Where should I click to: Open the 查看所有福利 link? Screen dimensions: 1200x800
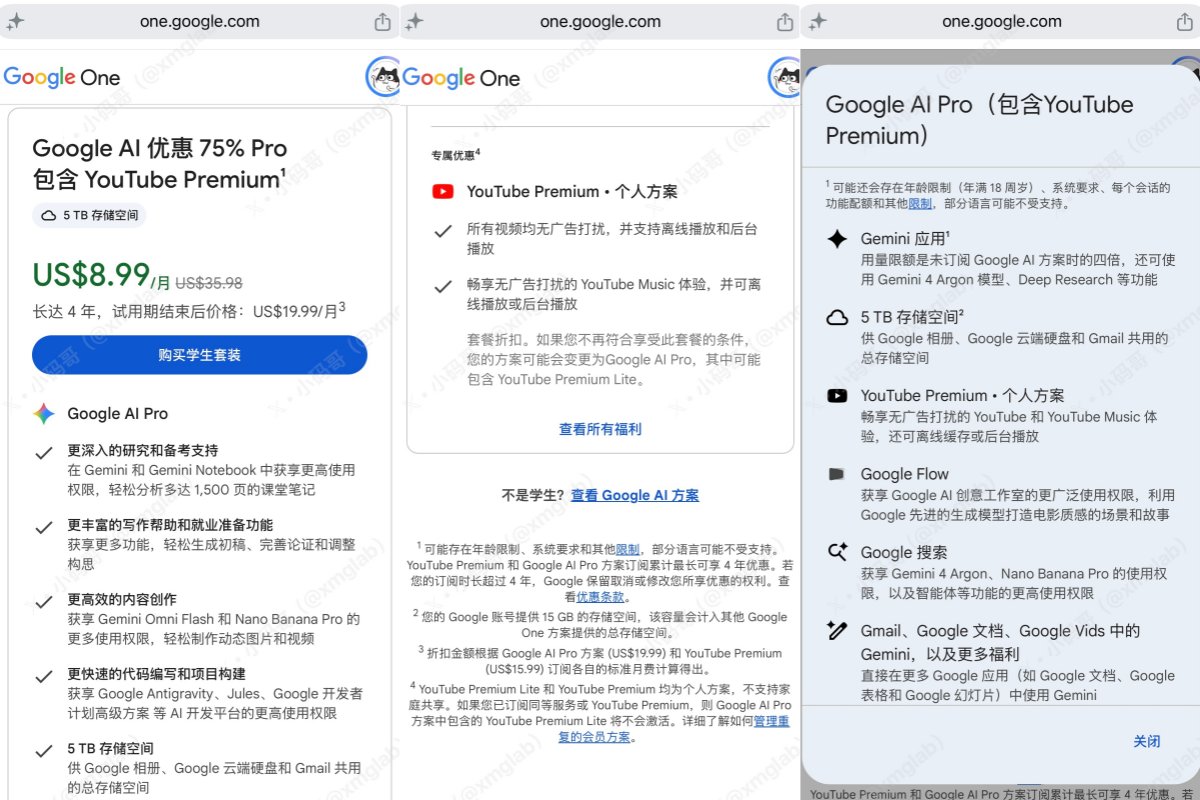point(600,429)
